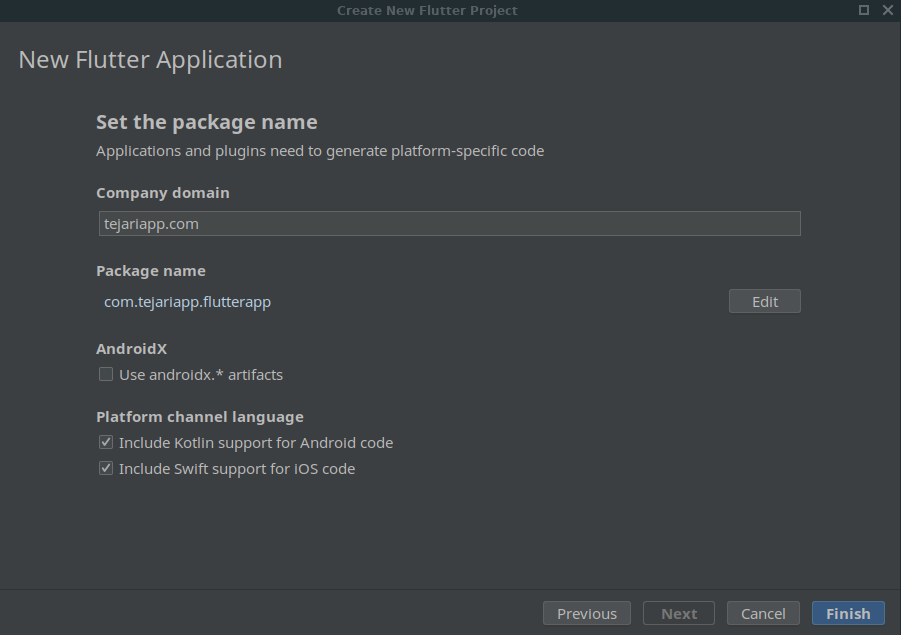Click the Package name label
Screen dimensions: 901x635
pos(150,271)
